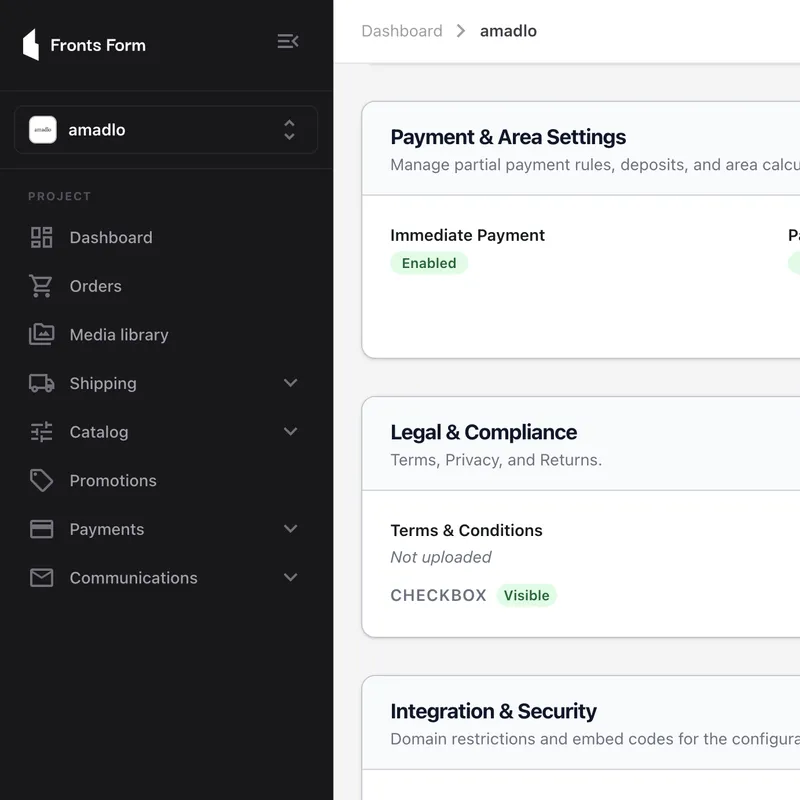This screenshot has height=800, width=800.
Task: Click the Promotions tag icon
Action: pos(41,480)
